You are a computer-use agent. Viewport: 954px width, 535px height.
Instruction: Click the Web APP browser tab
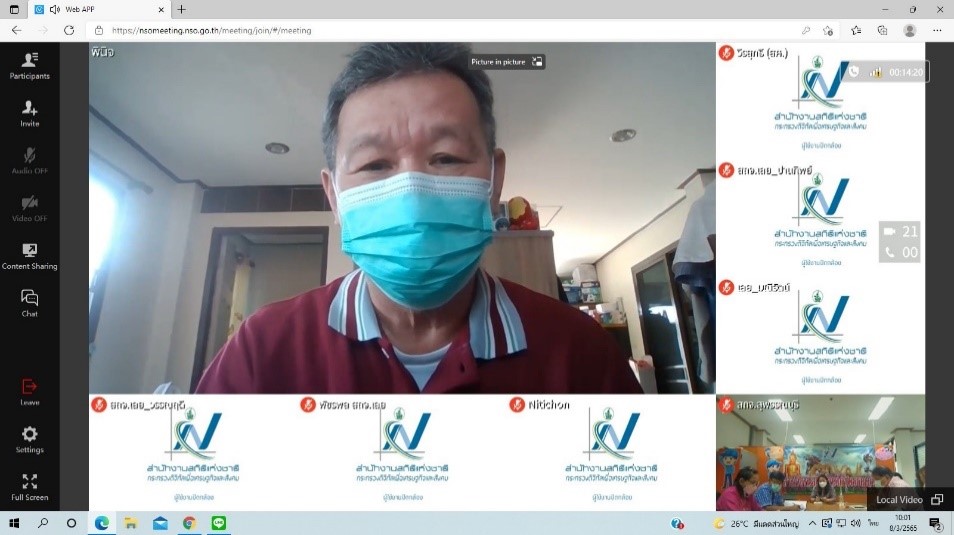[x=95, y=9]
